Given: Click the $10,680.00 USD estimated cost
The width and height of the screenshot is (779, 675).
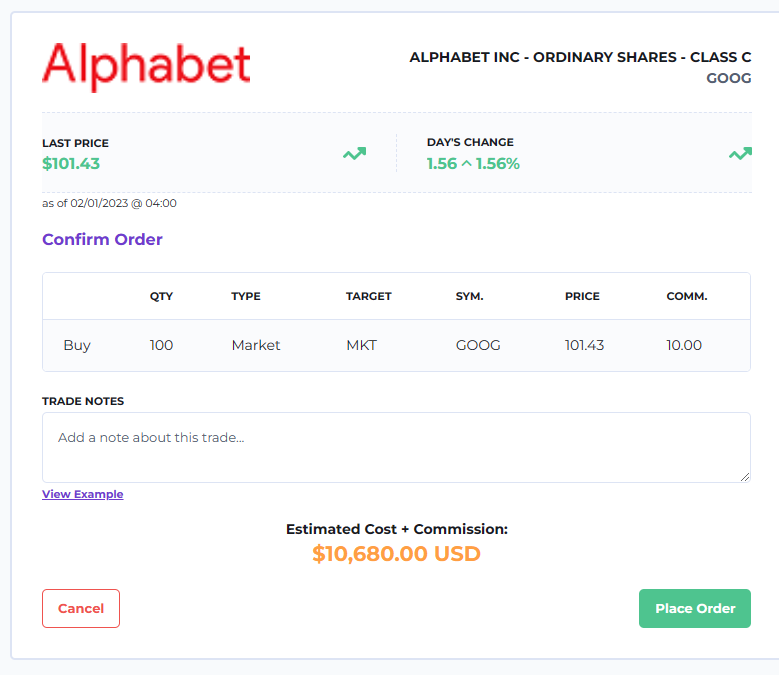Looking at the screenshot, I should pyautogui.click(x=396, y=553).
